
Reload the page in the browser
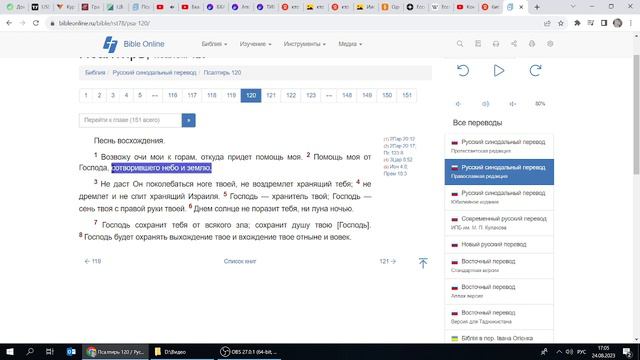pos(36,23)
